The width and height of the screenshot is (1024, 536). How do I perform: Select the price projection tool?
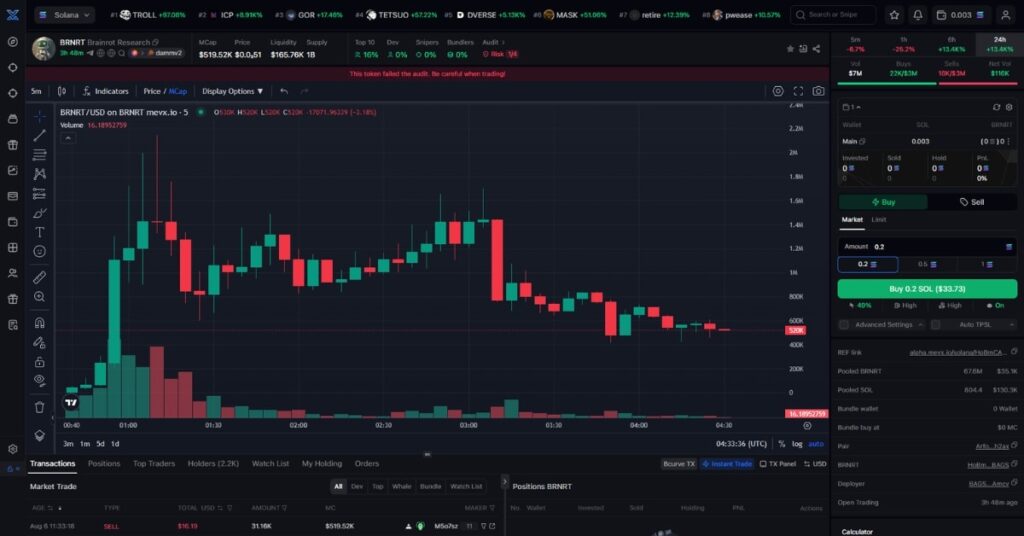click(39, 193)
